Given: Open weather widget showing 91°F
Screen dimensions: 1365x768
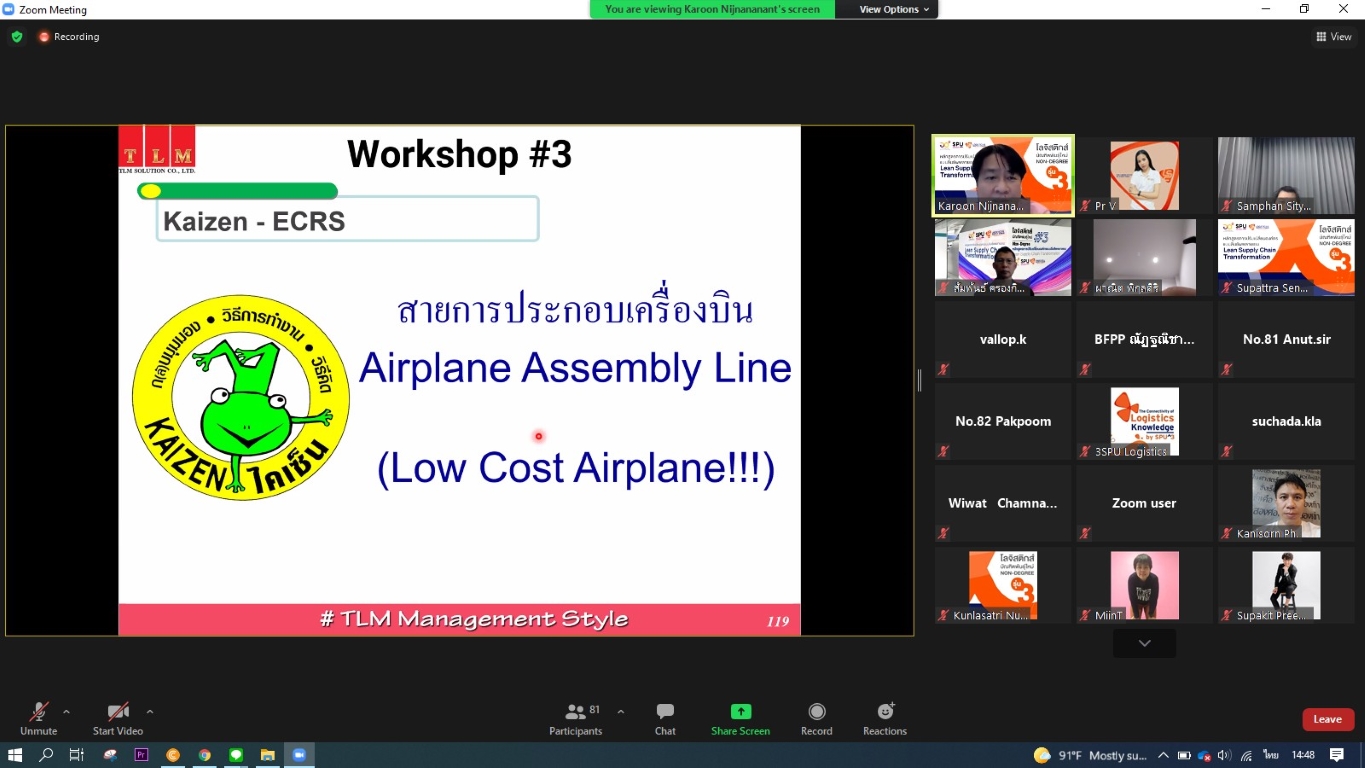Looking at the screenshot, I should [1090, 755].
